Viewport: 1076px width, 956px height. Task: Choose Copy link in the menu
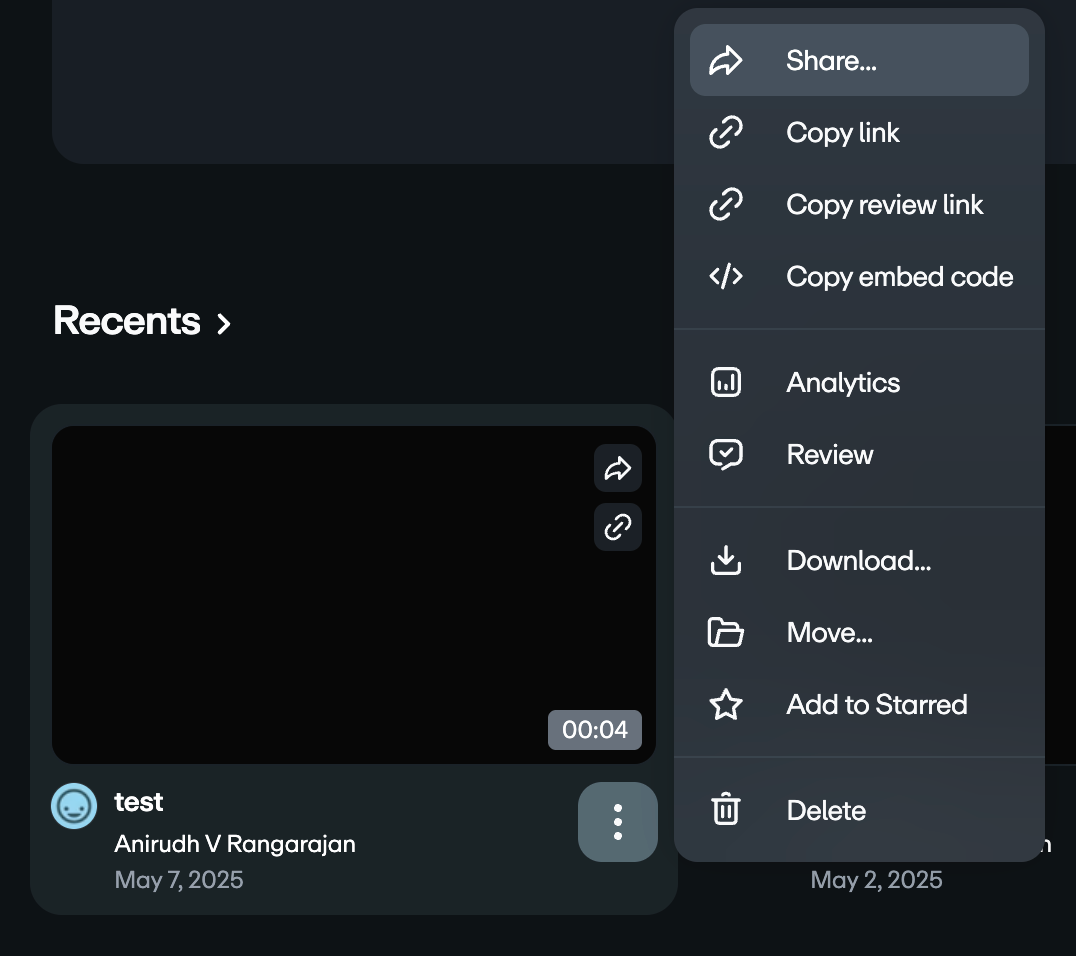pos(843,133)
